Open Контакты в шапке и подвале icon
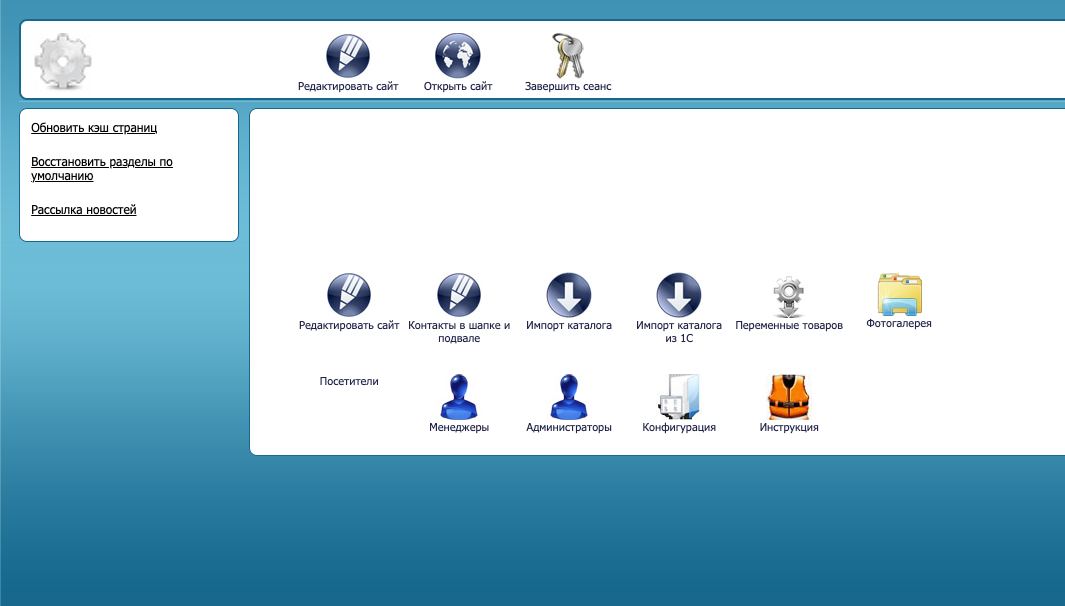The image size is (1065, 606). click(x=459, y=295)
